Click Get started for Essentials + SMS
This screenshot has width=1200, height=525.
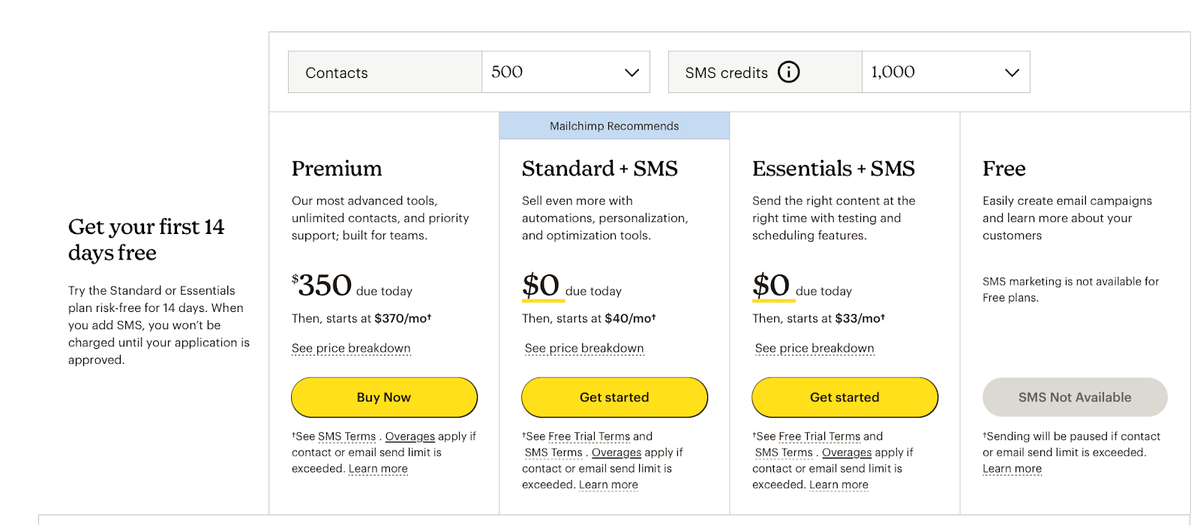tap(844, 397)
